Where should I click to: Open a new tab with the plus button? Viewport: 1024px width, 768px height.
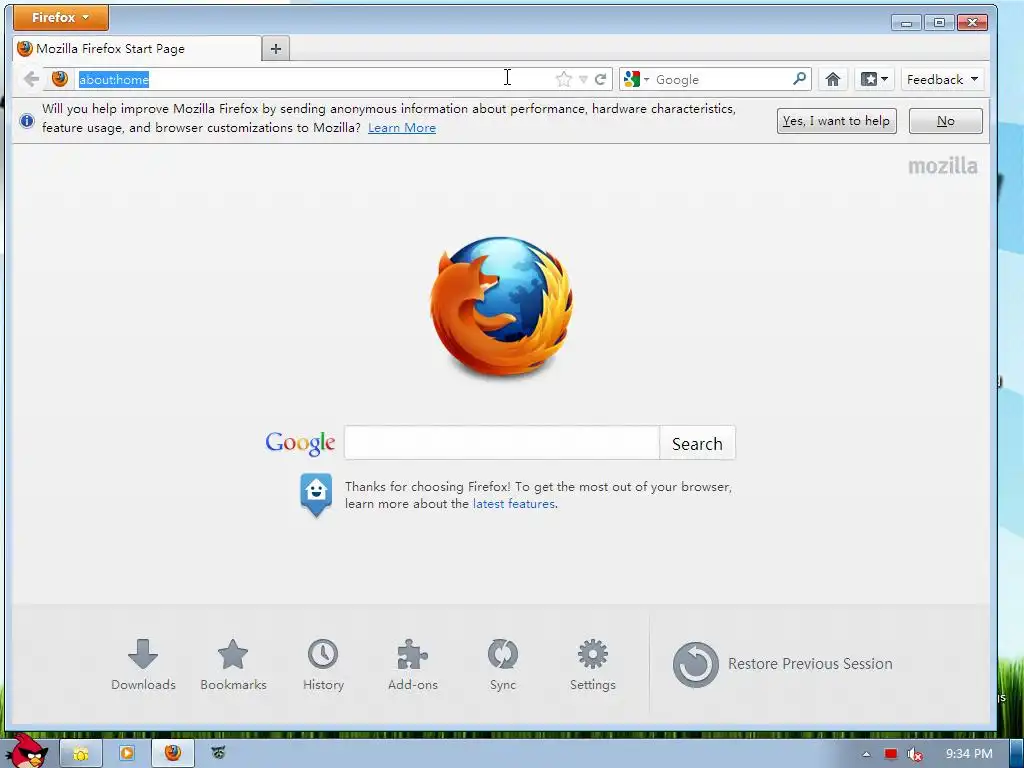(x=276, y=49)
